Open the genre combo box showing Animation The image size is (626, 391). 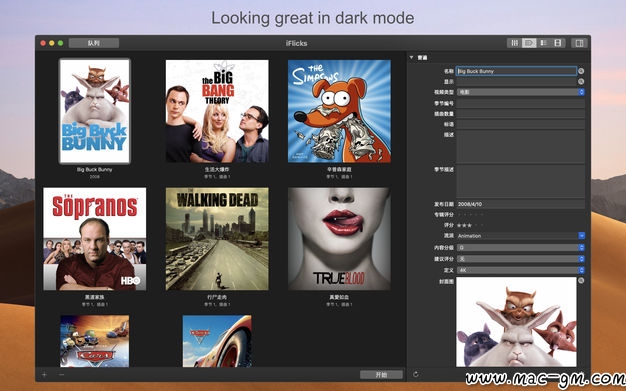521,236
